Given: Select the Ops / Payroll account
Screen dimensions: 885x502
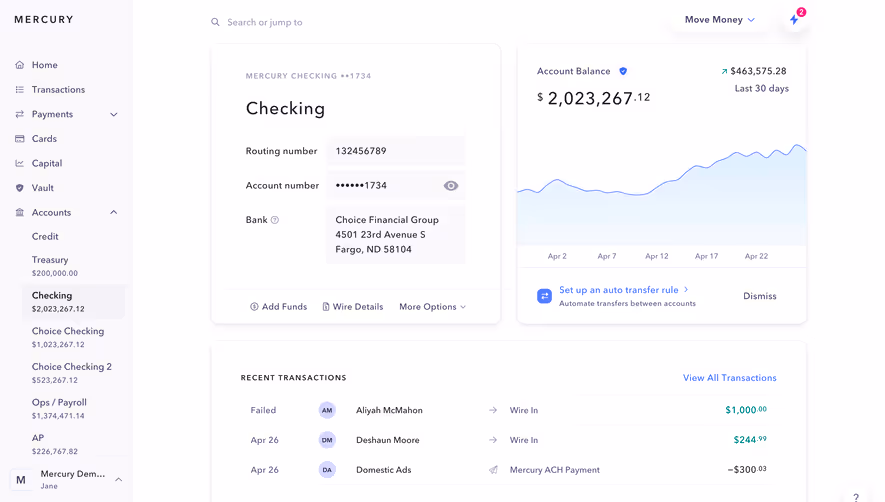Looking at the screenshot, I should tap(59, 408).
